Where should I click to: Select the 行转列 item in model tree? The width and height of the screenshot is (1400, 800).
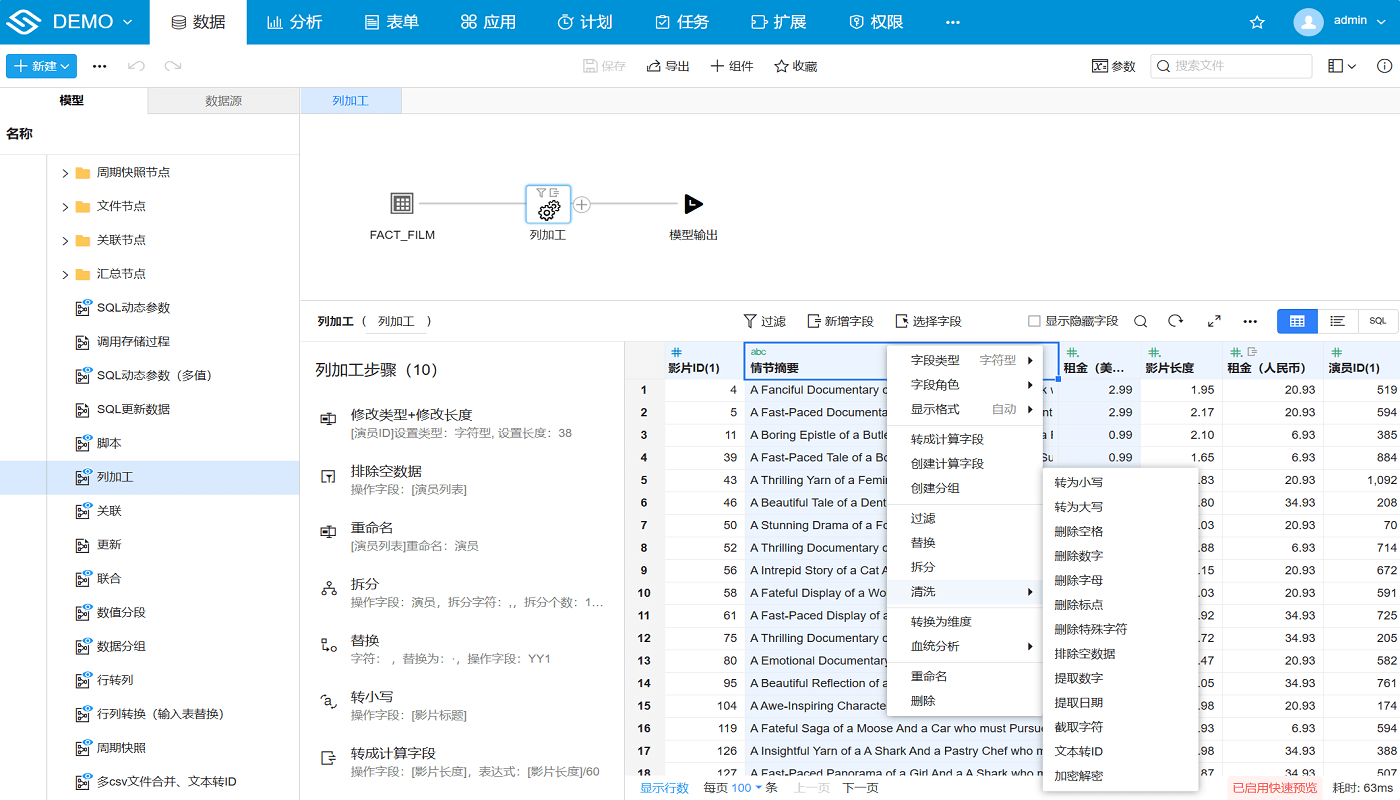[115, 680]
